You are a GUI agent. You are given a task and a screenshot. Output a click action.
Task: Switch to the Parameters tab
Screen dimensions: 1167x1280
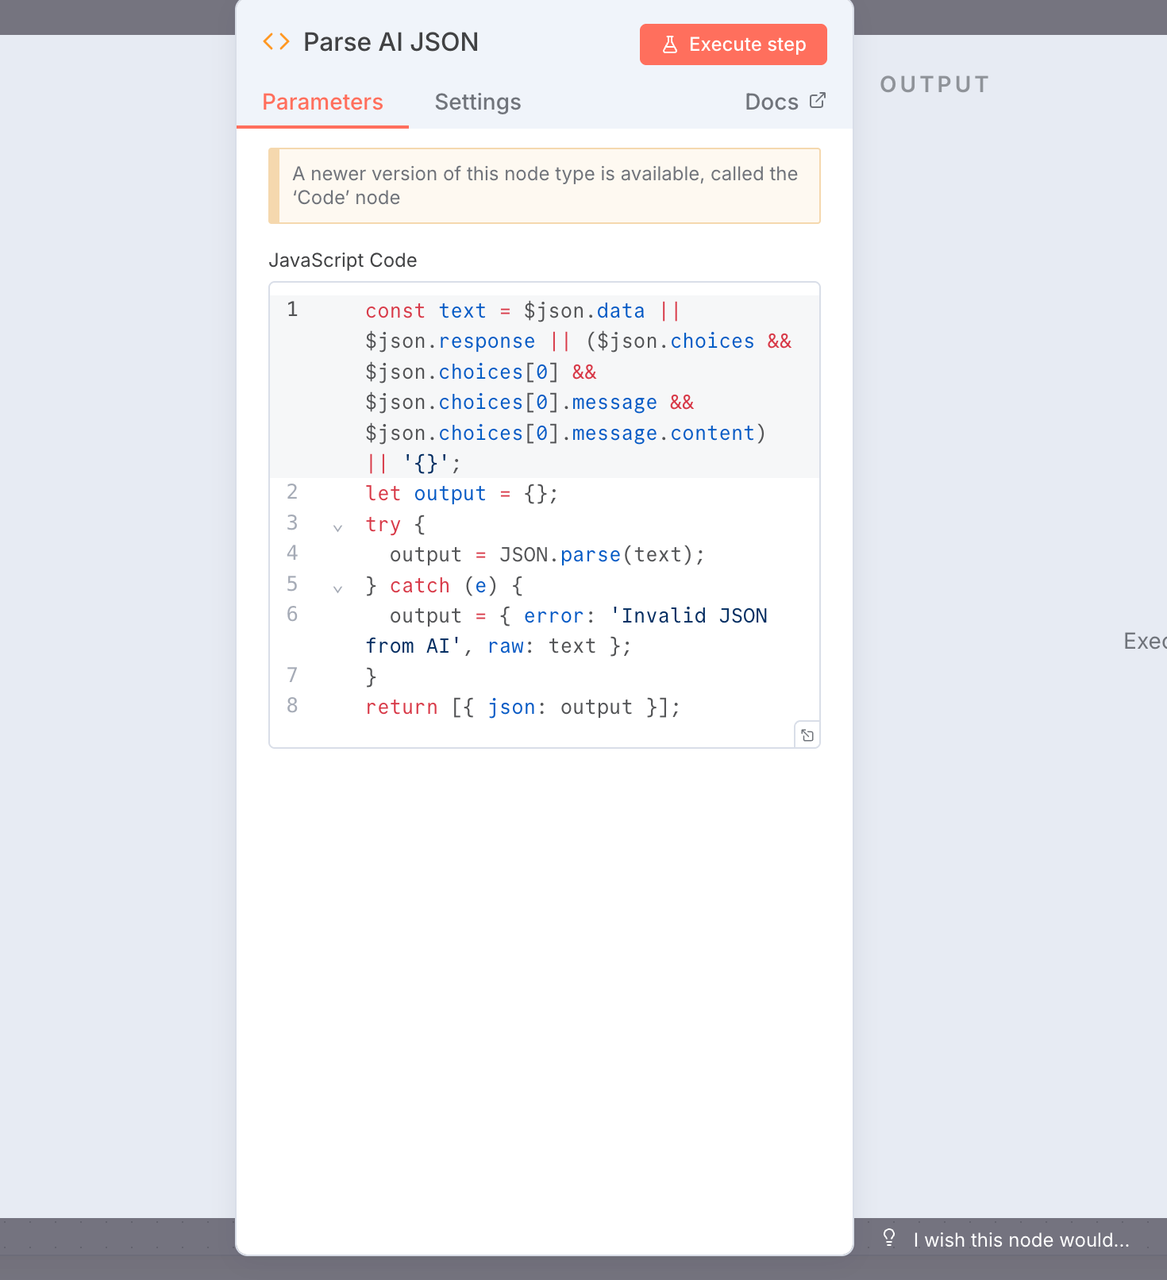322,102
